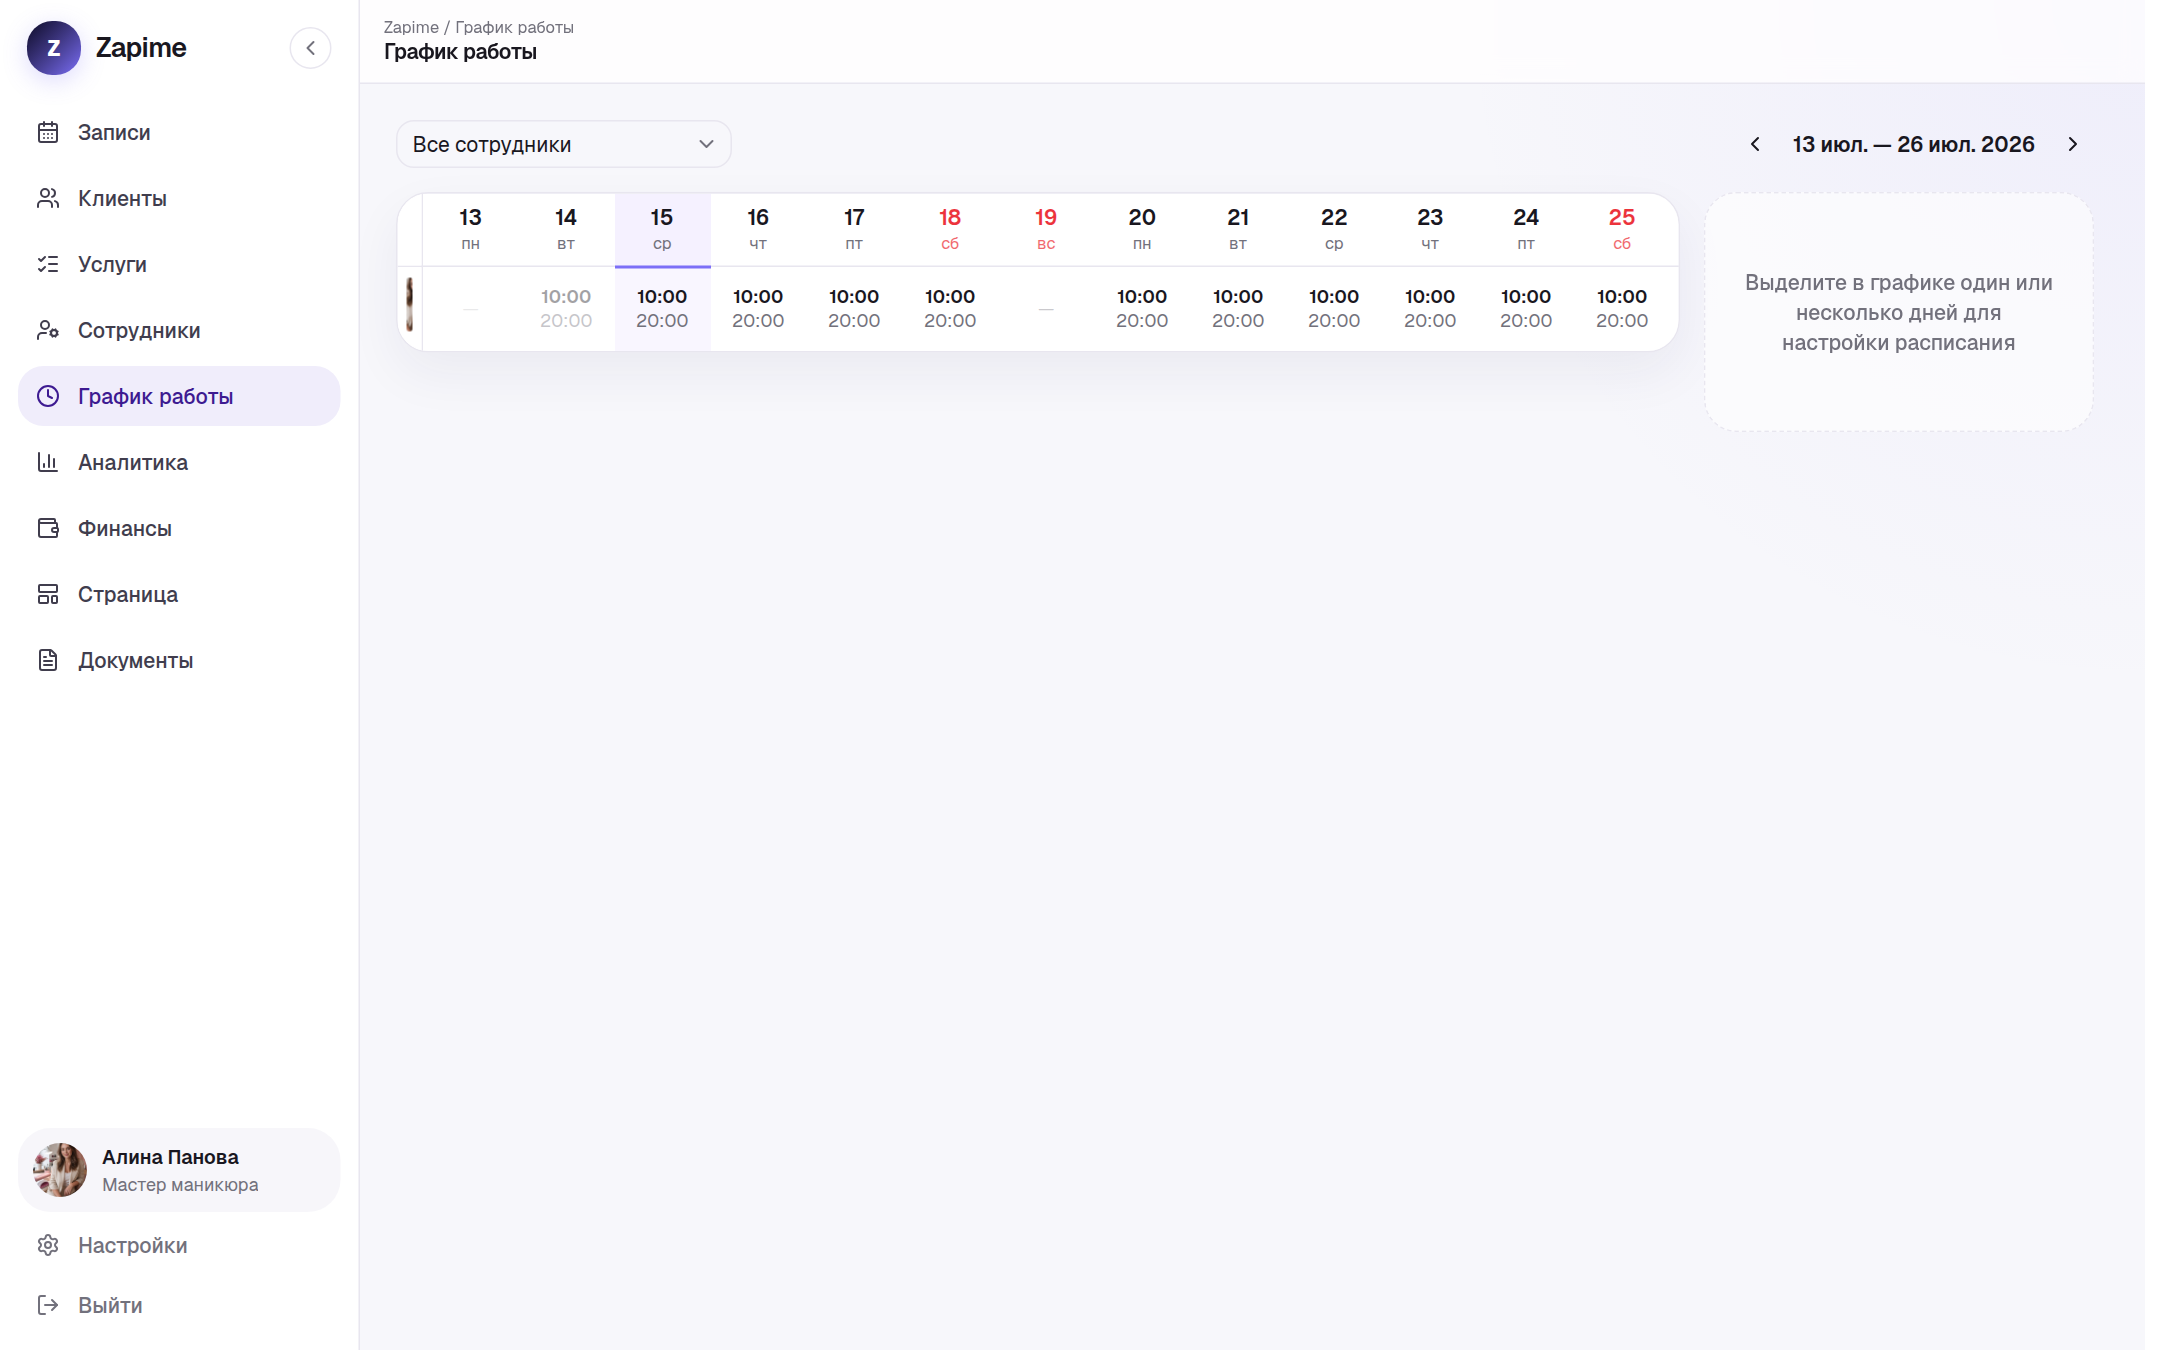Go to next date range arrow
The image size is (2160, 1350).
[x=2073, y=144]
